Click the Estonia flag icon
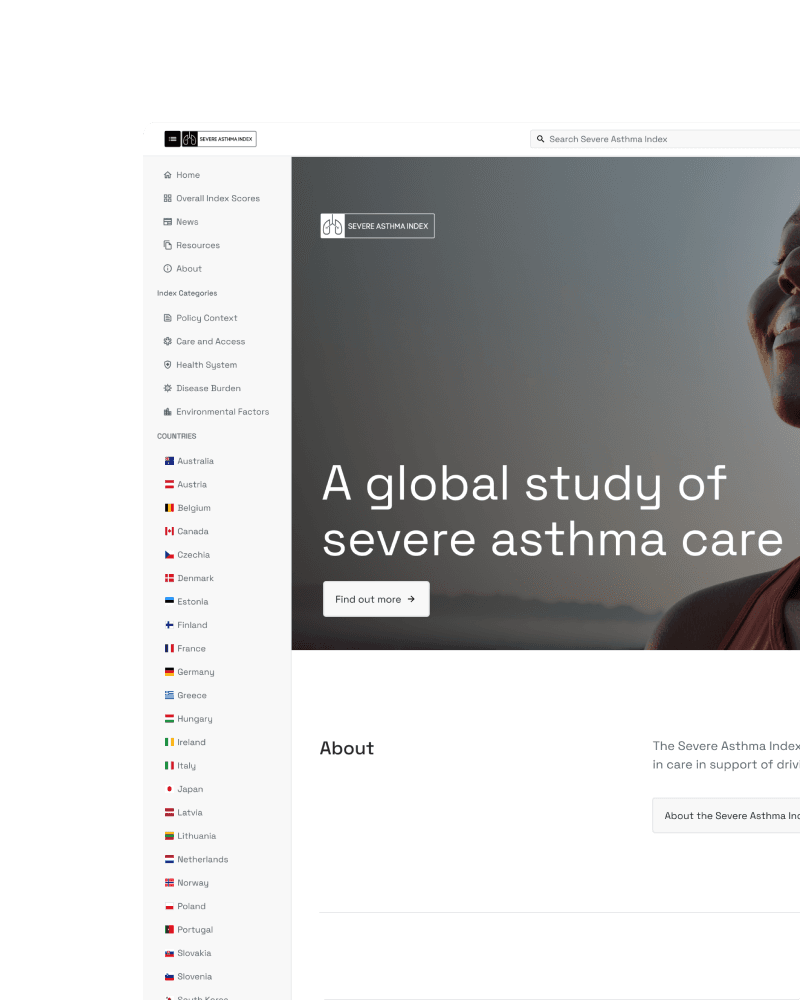The image size is (800, 1000). click(x=169, y=601)
